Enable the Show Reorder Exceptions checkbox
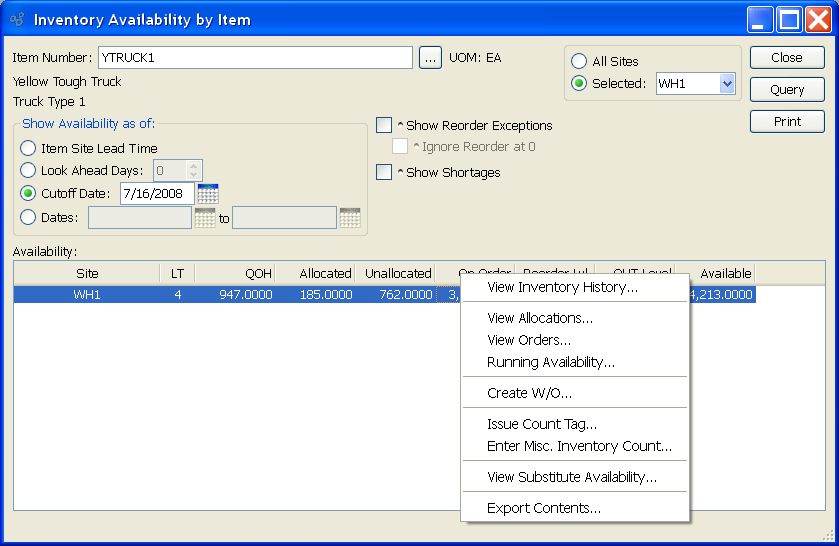 tap(384, 126)
